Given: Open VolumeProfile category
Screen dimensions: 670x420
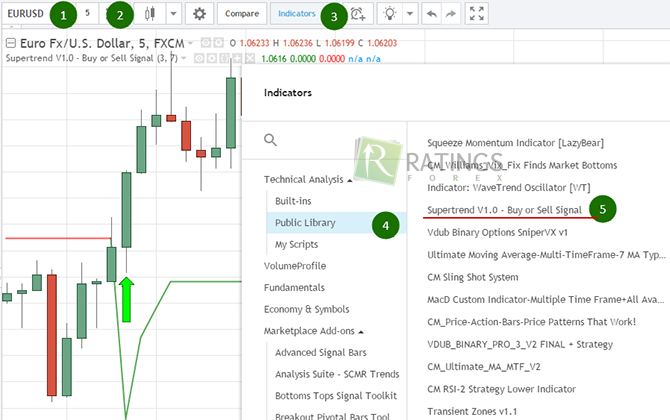Looking at the screenshot, I should 295,266.
